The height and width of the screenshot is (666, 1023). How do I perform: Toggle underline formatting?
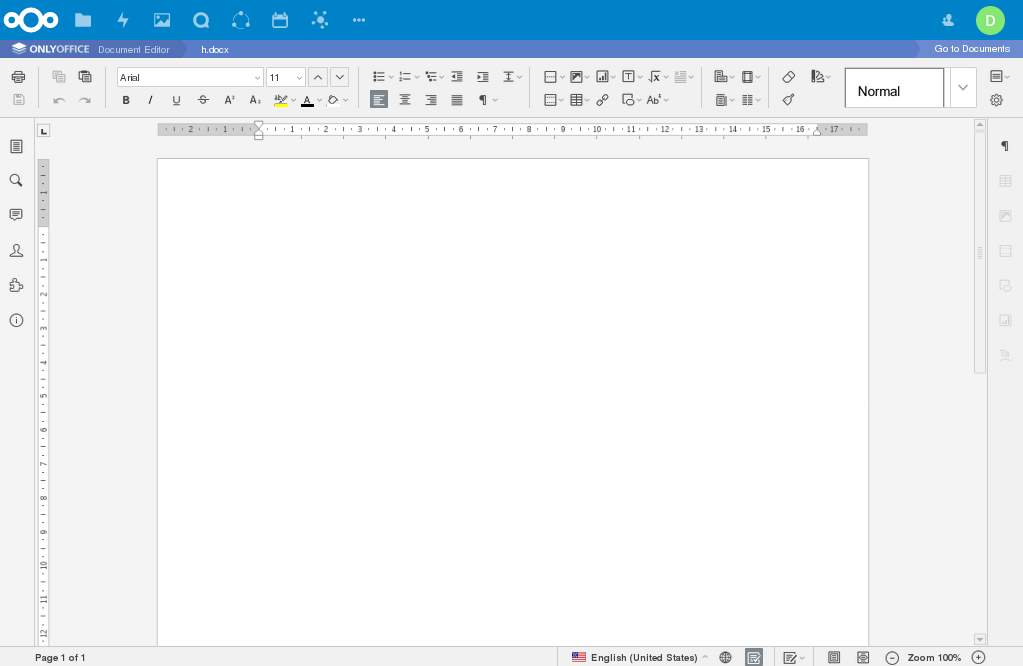(176, 100)
